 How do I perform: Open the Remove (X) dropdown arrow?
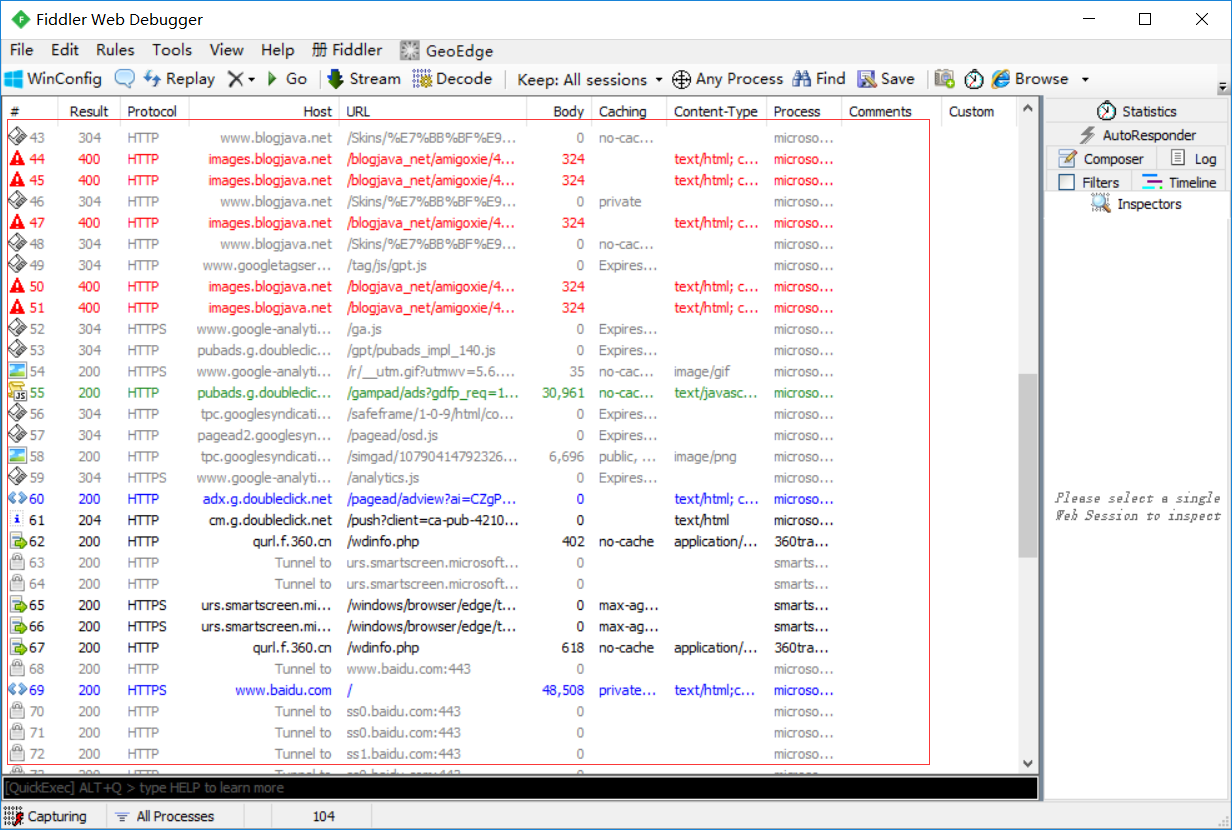click(252, 80)
